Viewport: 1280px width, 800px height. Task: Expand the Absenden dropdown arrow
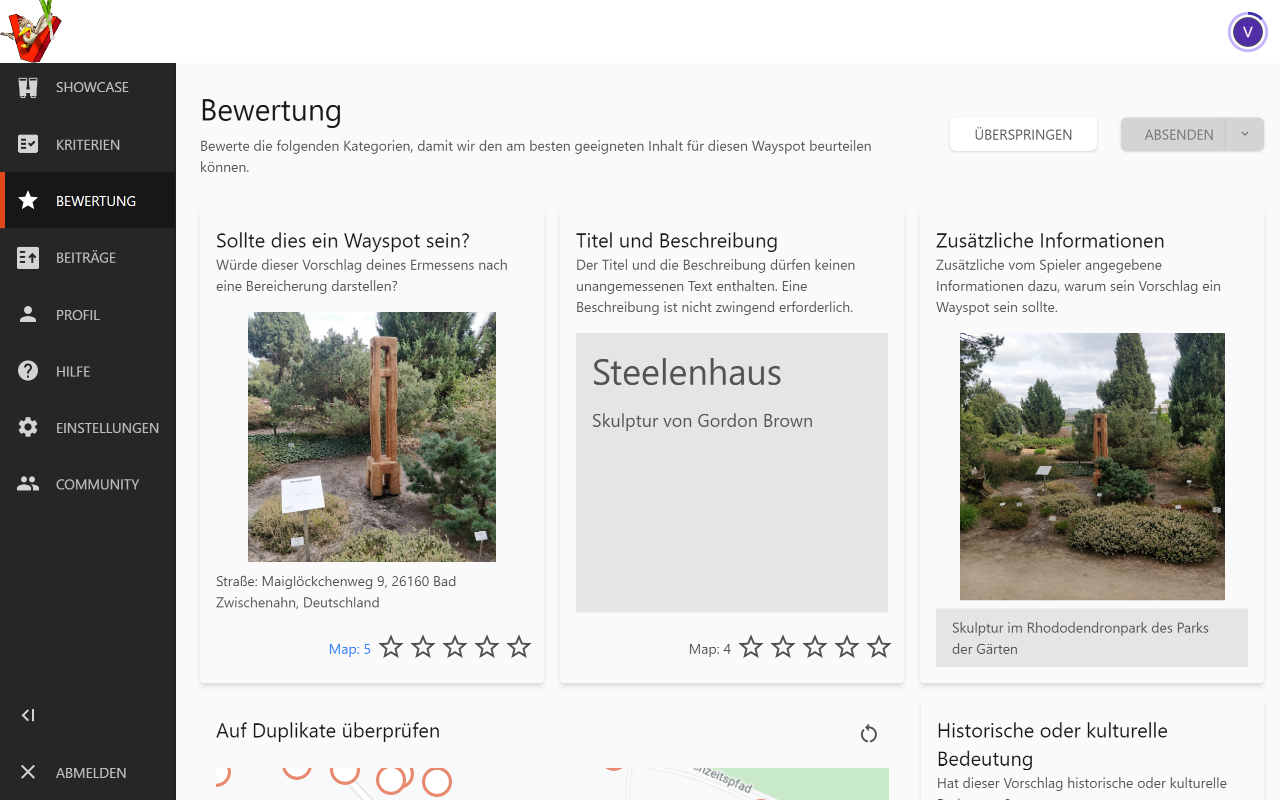pyautogui.click(x=1244, y=134)
